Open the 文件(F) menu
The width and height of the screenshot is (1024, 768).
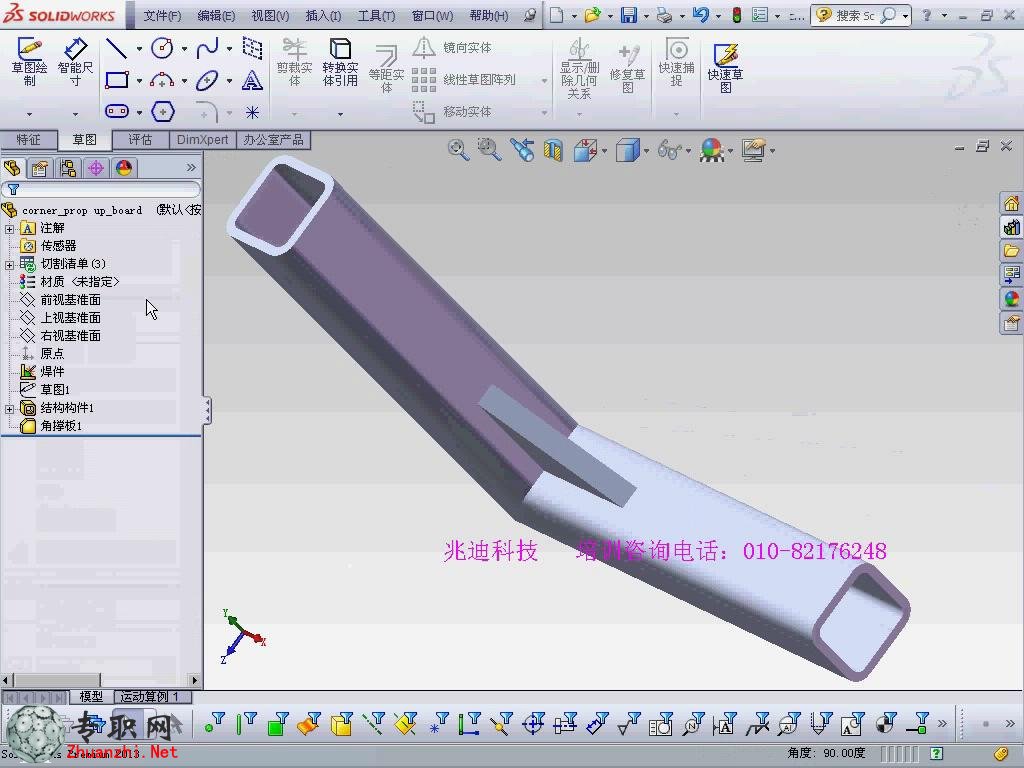[162, 16]
